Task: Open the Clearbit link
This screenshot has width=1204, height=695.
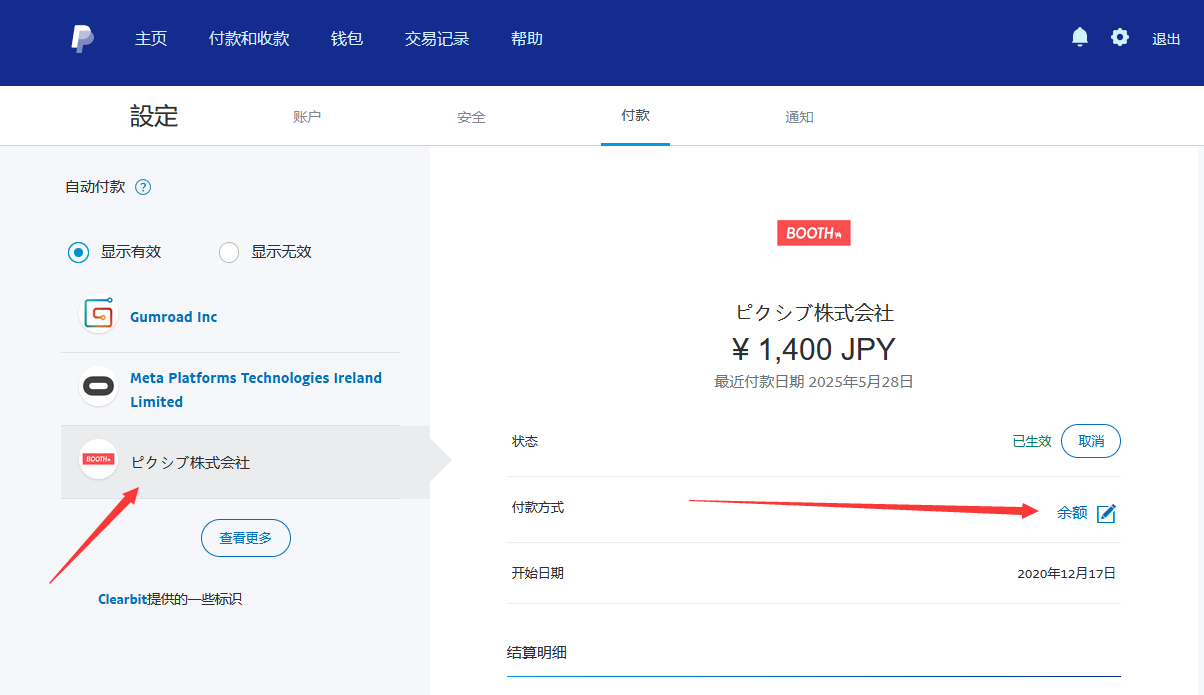Action: [x=123, y=599]
